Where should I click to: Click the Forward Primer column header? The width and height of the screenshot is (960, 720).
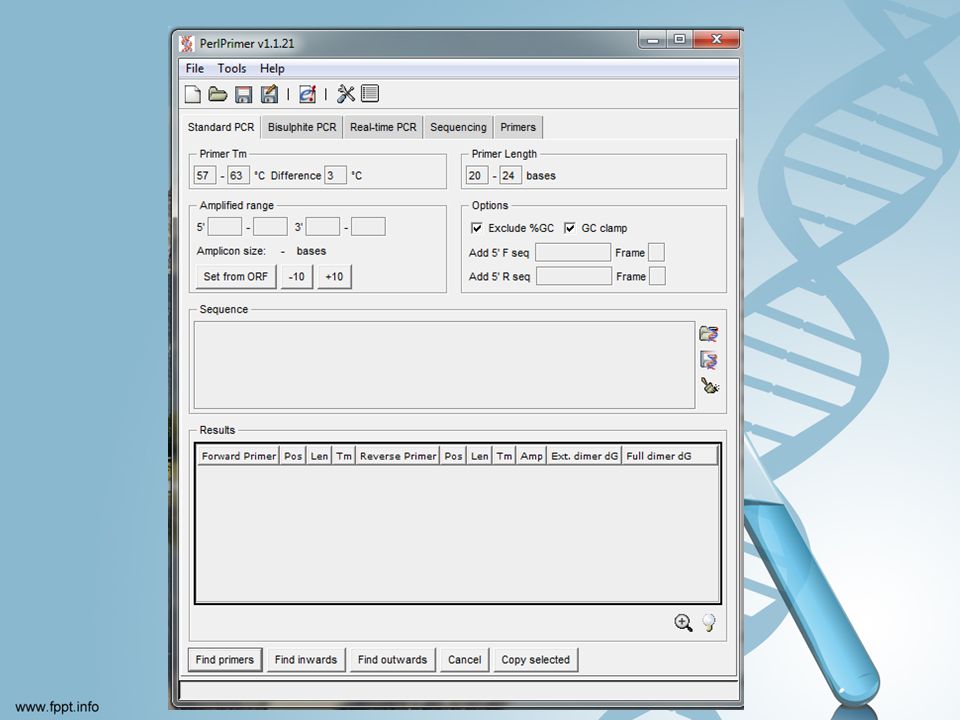coord(239,456)
